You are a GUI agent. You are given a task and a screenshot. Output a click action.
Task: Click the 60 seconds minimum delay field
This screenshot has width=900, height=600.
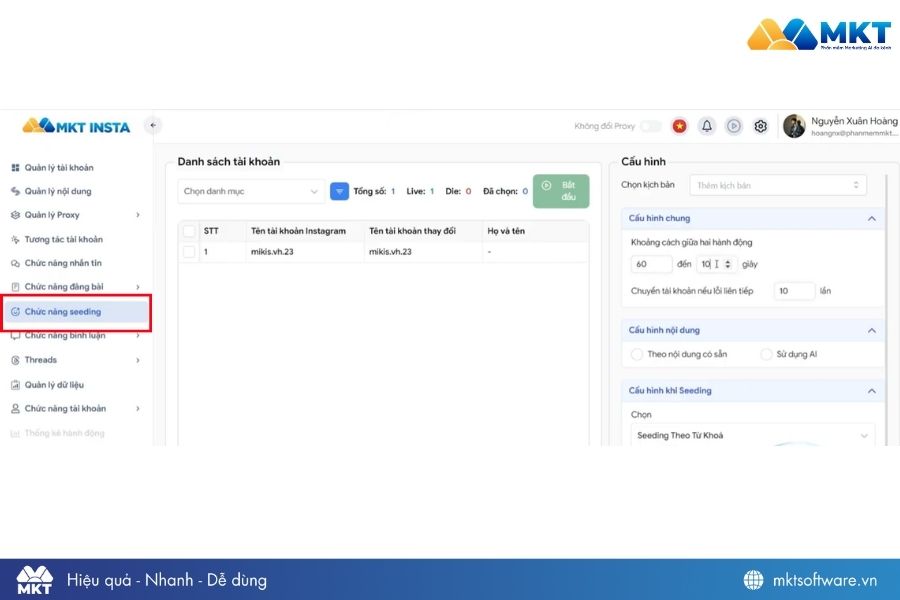pos(651,264)
